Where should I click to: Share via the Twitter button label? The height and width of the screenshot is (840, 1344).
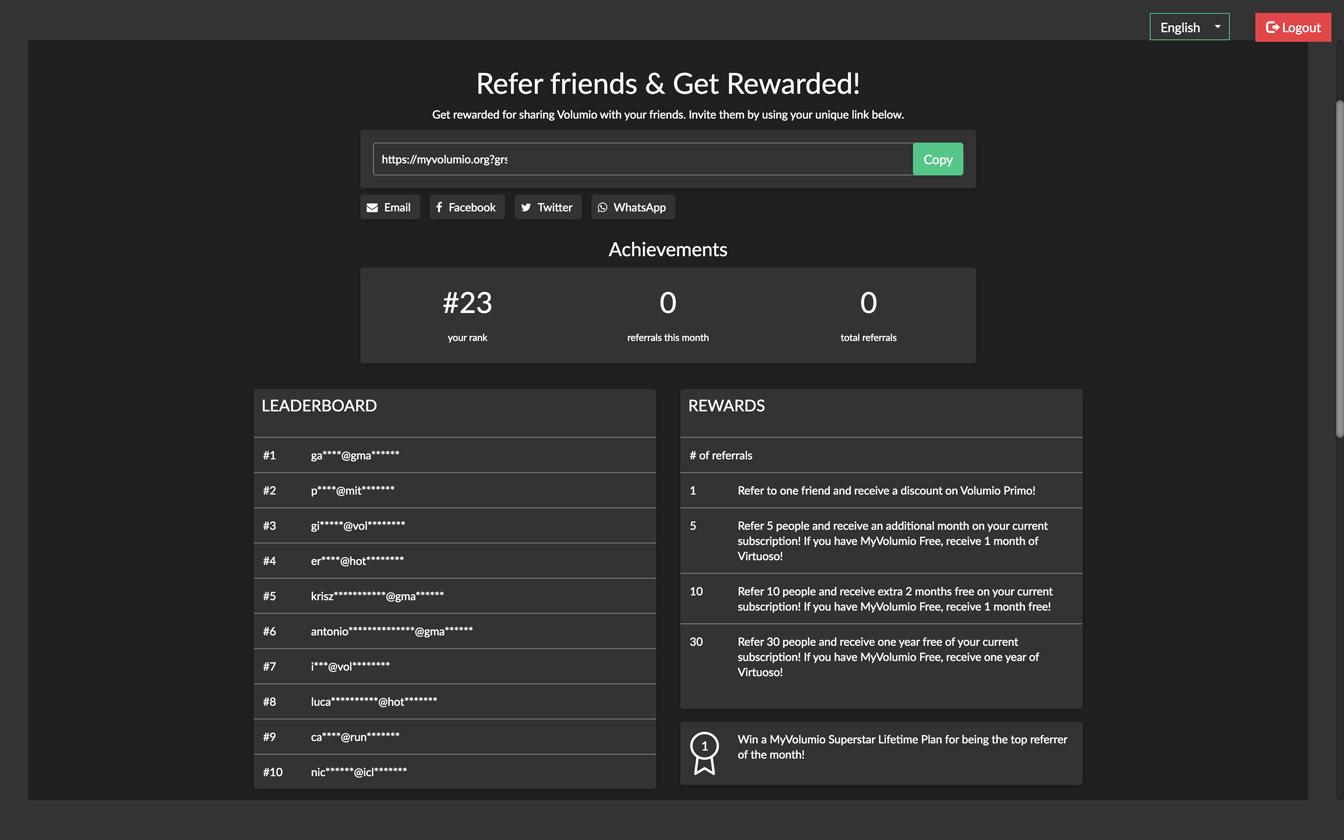click(555, 208)
